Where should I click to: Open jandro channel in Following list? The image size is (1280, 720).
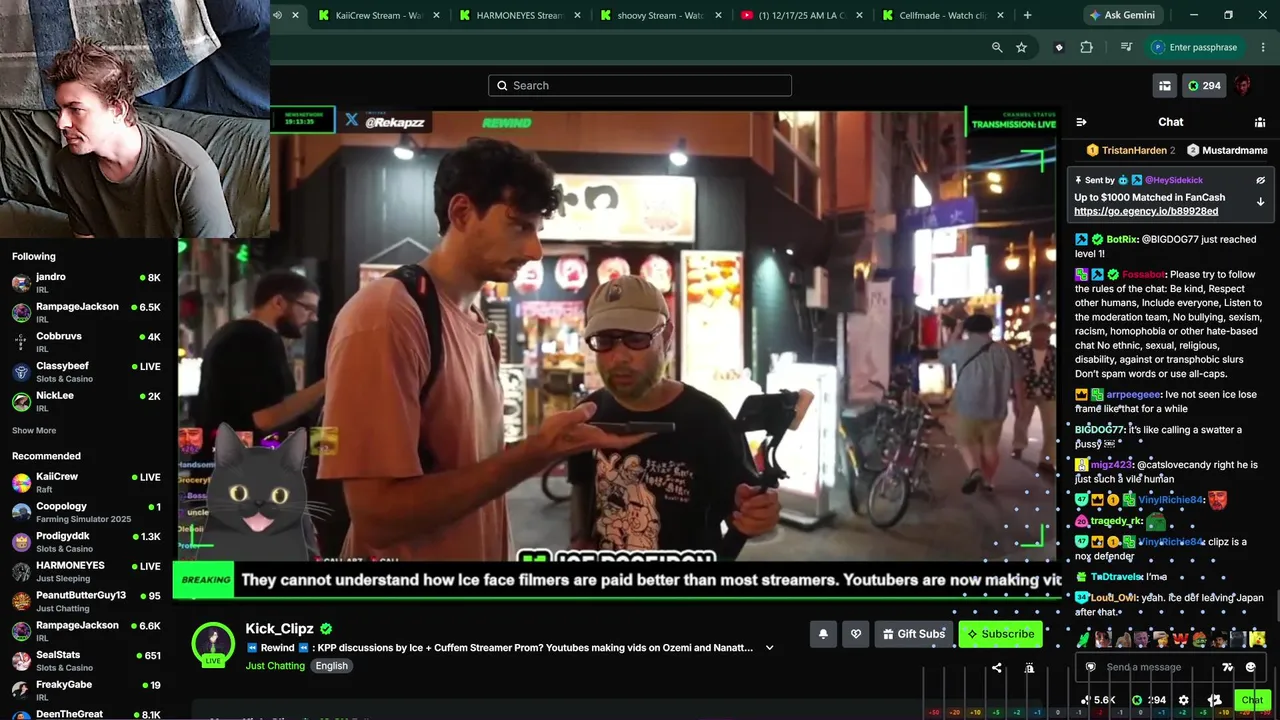(86, 282)
